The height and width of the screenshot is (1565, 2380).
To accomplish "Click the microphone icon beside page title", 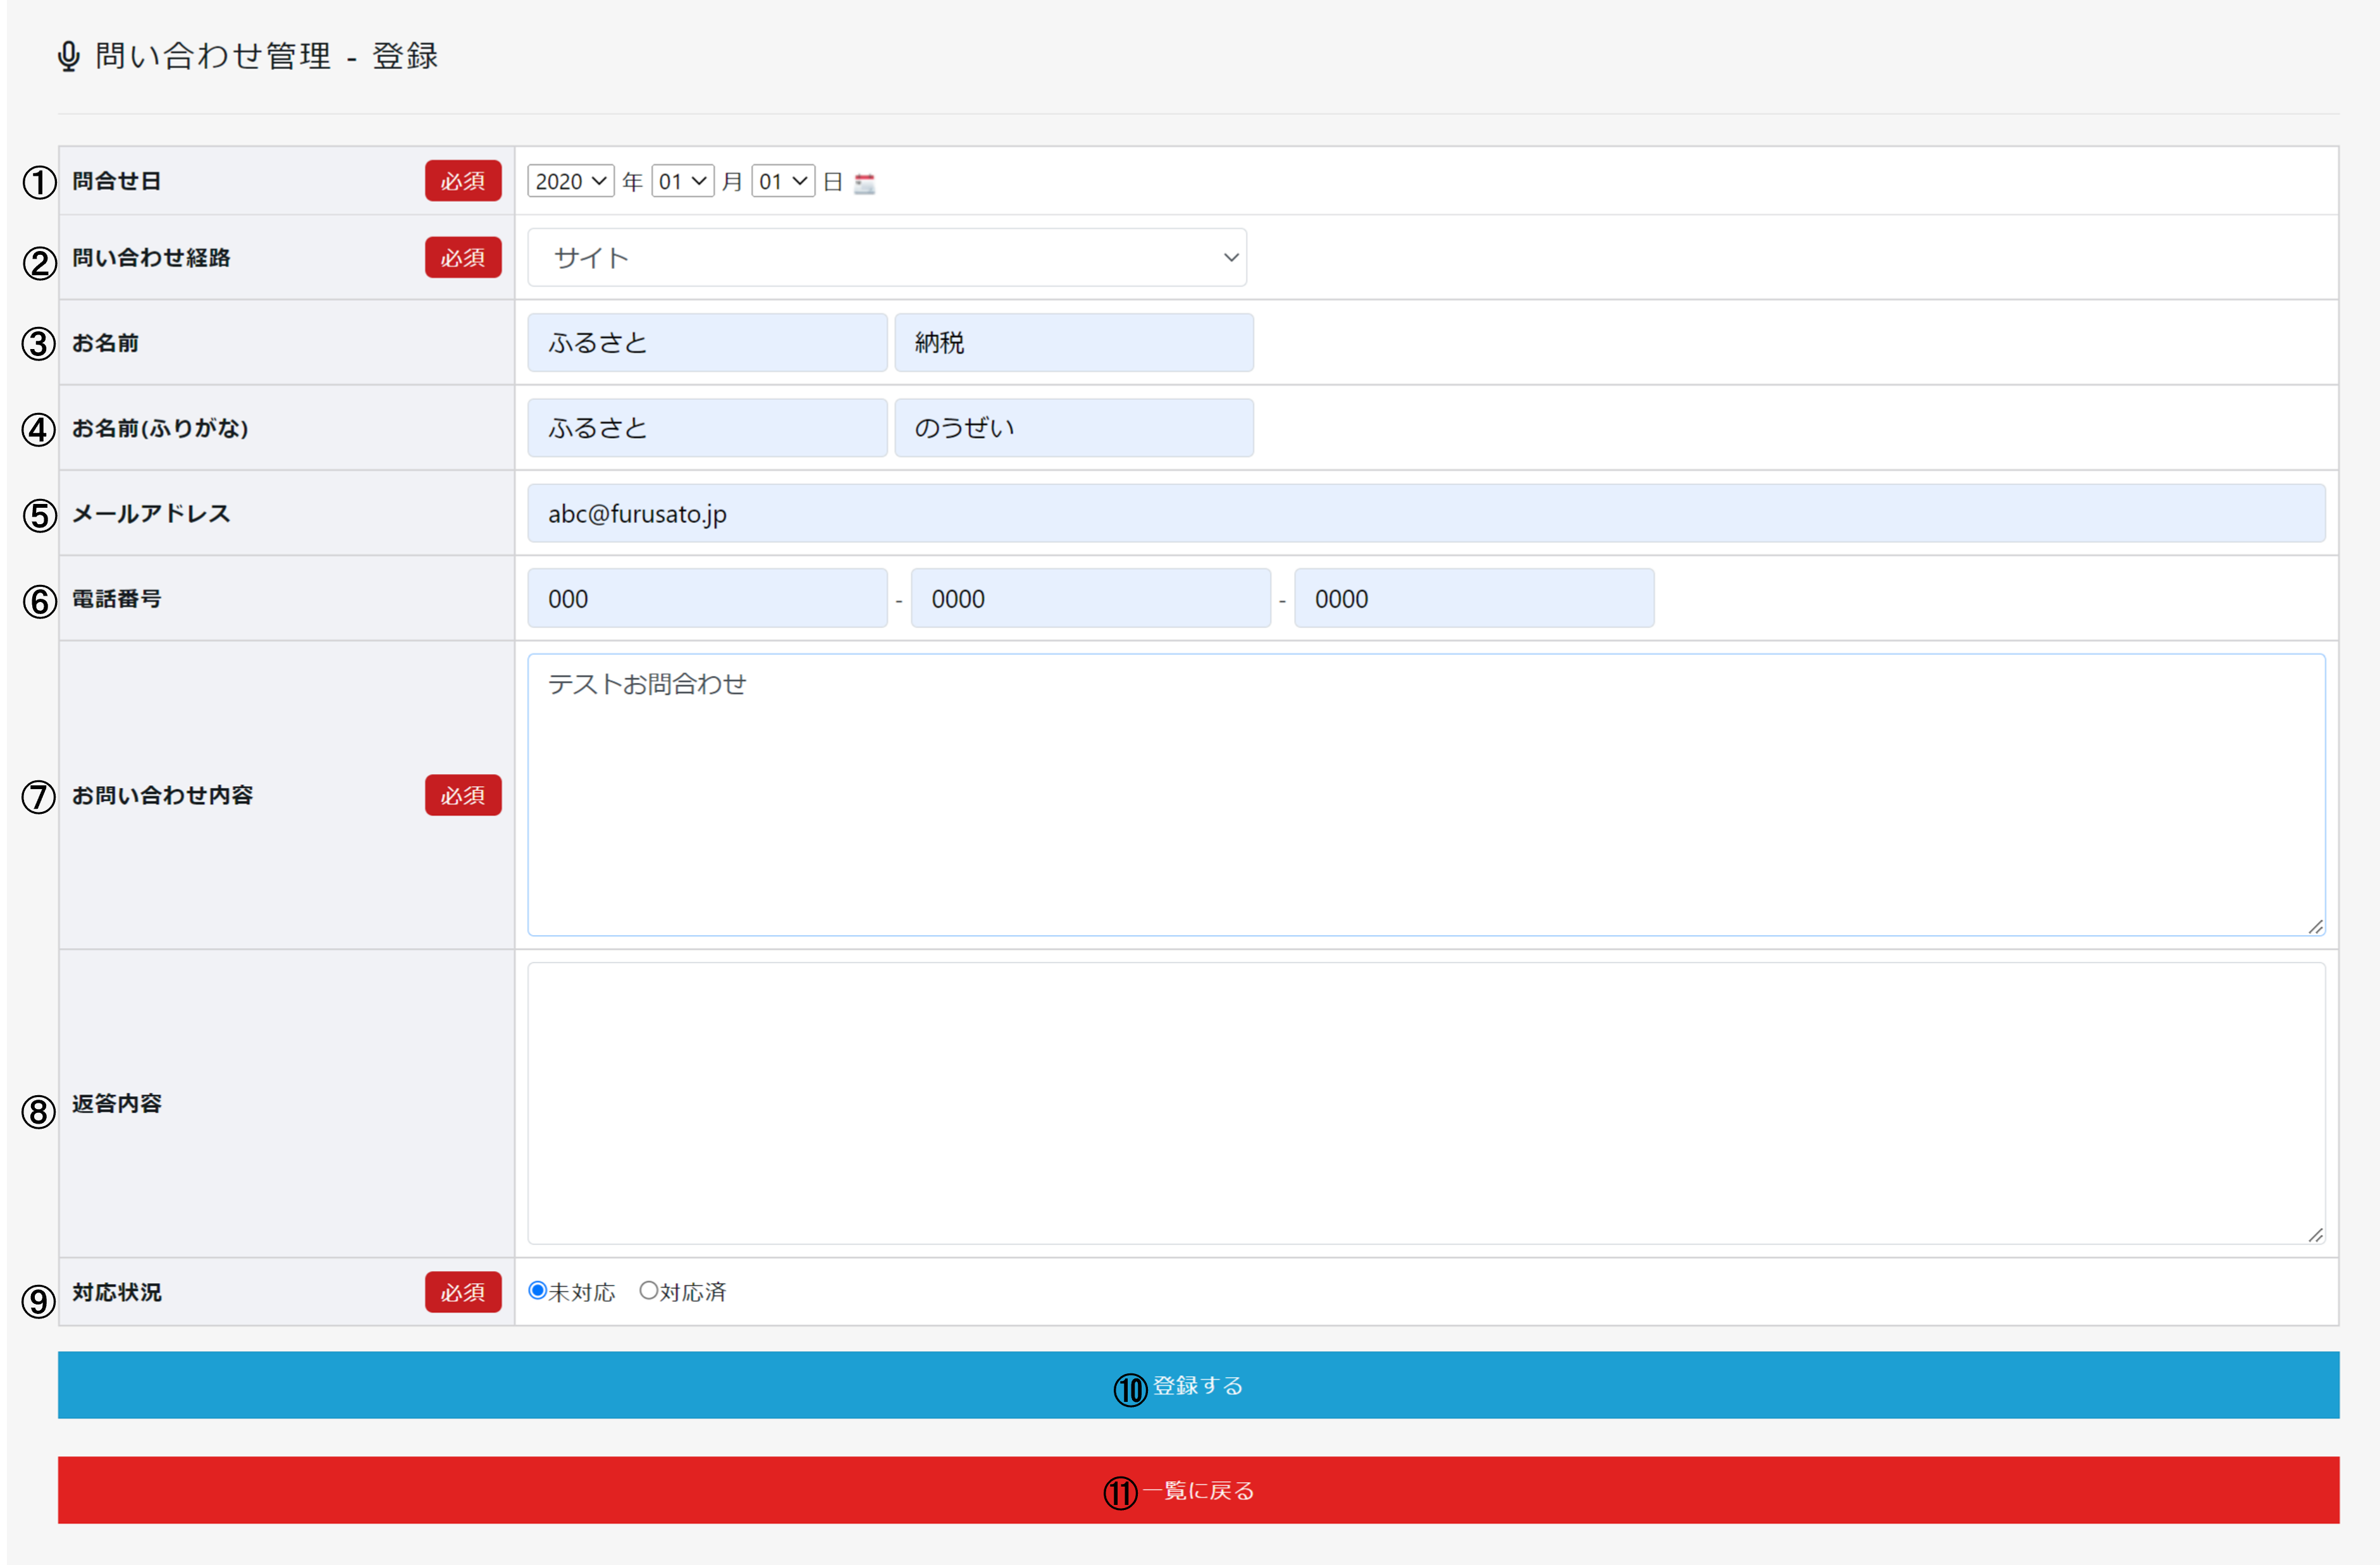I will click(68, 56).
